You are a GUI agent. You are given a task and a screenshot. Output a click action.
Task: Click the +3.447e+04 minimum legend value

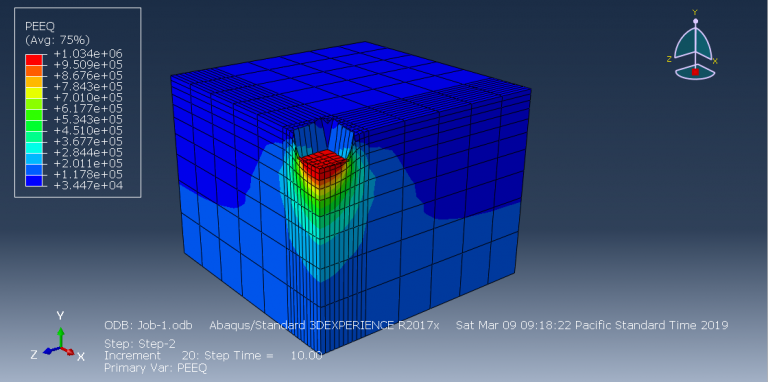click(87, 186)
